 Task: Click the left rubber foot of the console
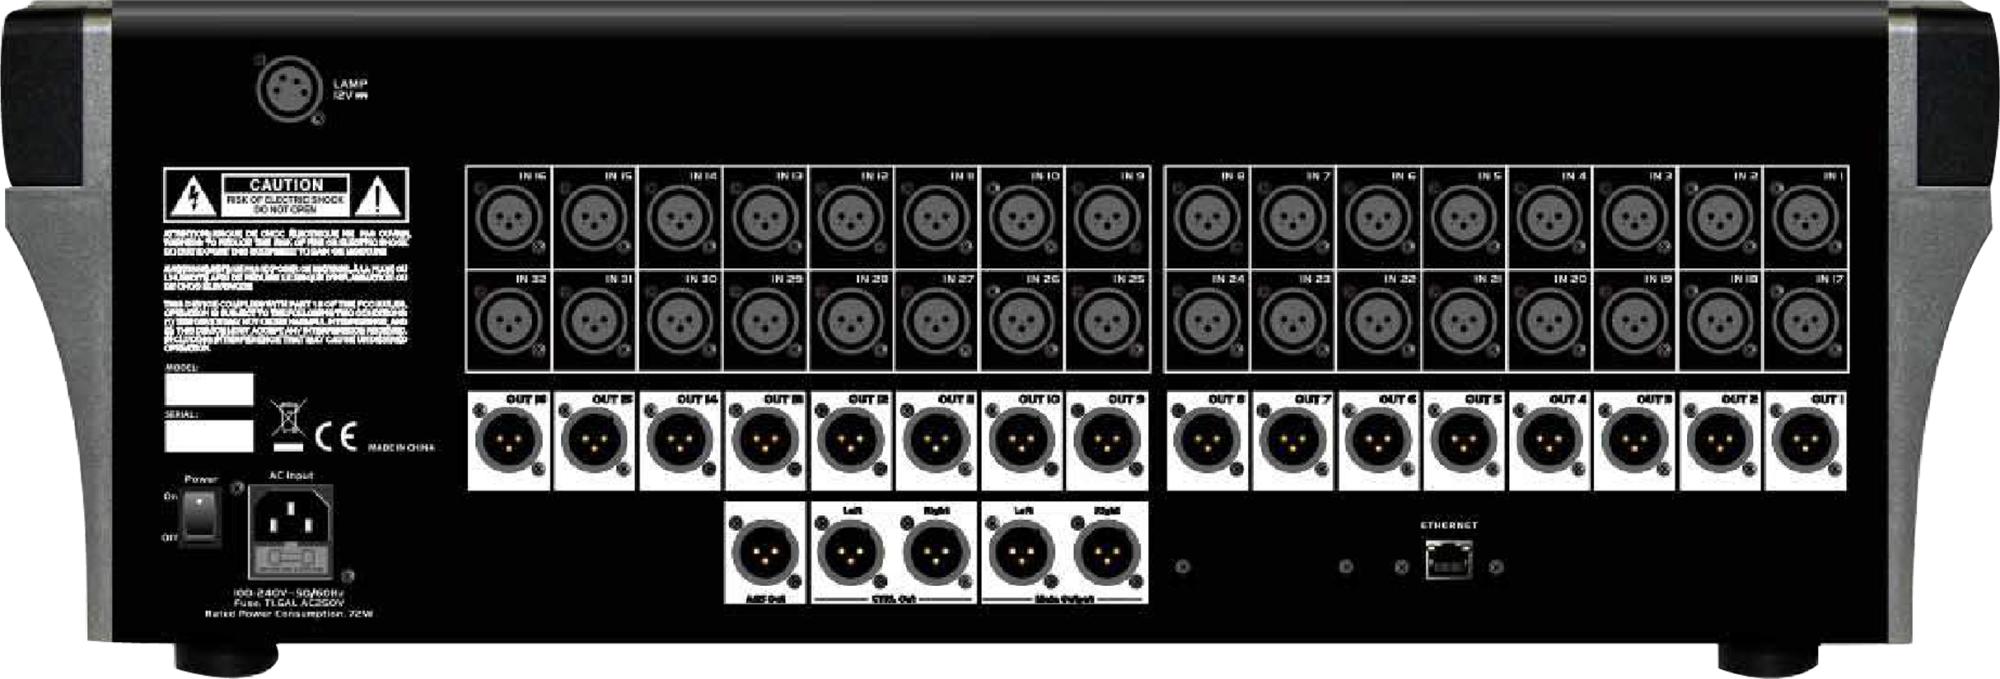tap(227, 658)
